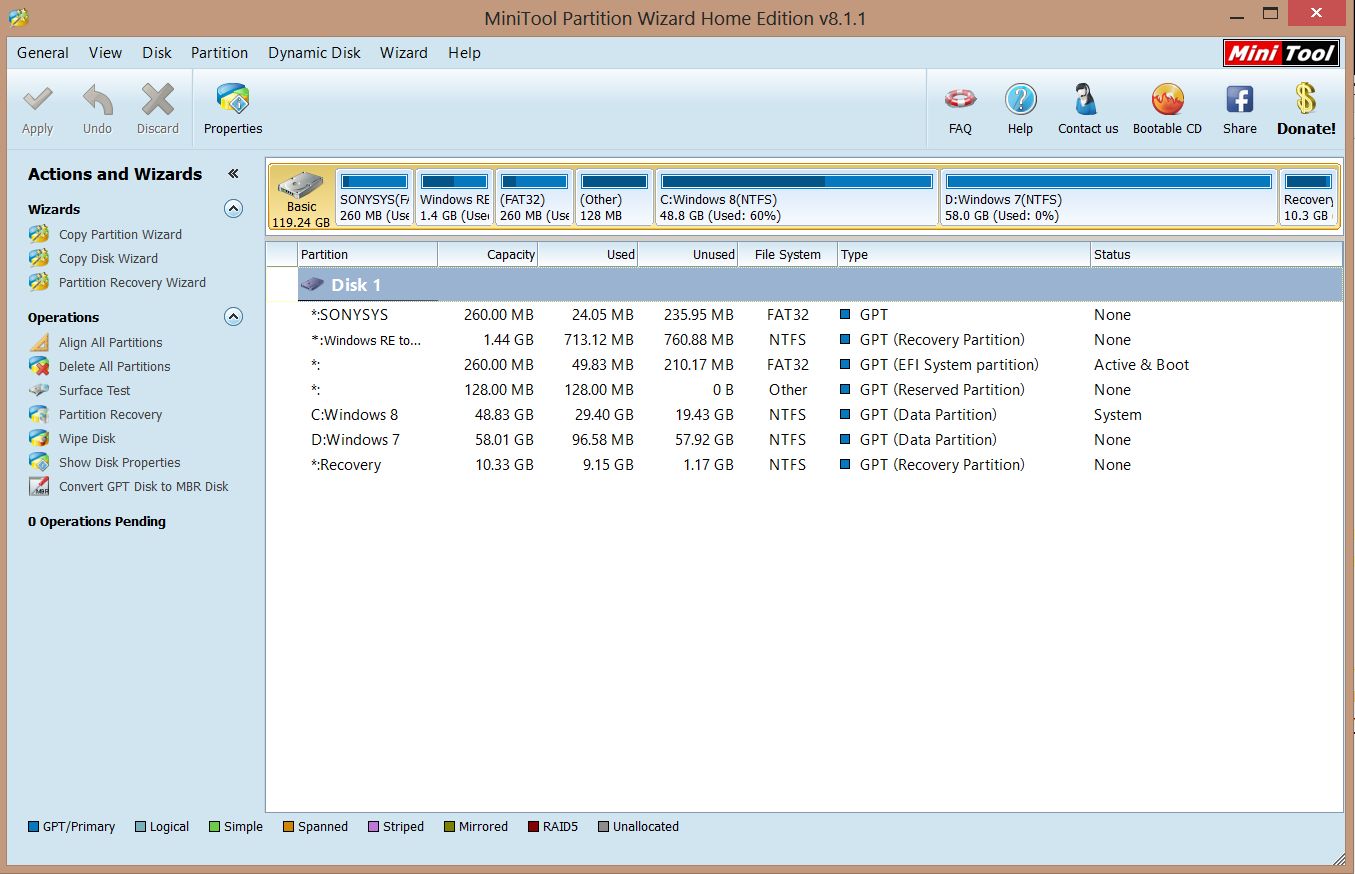Open the Properties toolbar icon
Image resolution: width=1355 pixels, height=874 pixels.
tap(233, 101)
